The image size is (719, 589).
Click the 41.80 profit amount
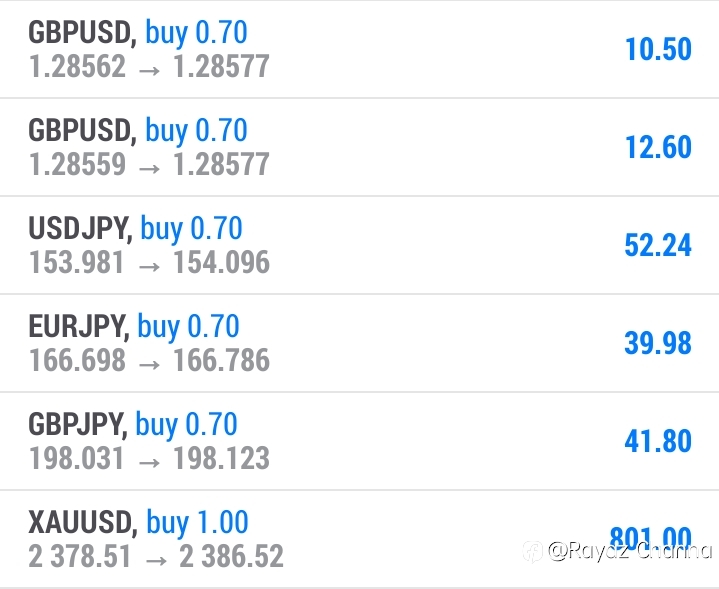click(658, 441)
